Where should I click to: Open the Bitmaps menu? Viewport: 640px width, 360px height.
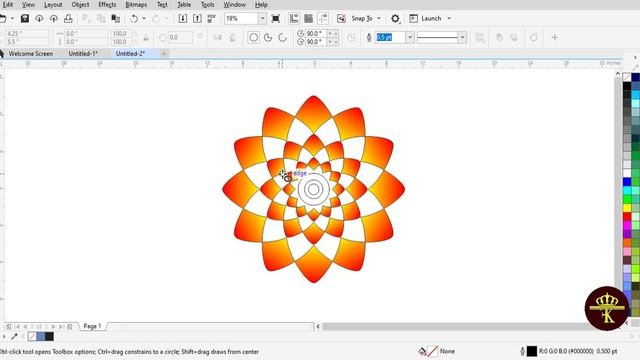136,5
